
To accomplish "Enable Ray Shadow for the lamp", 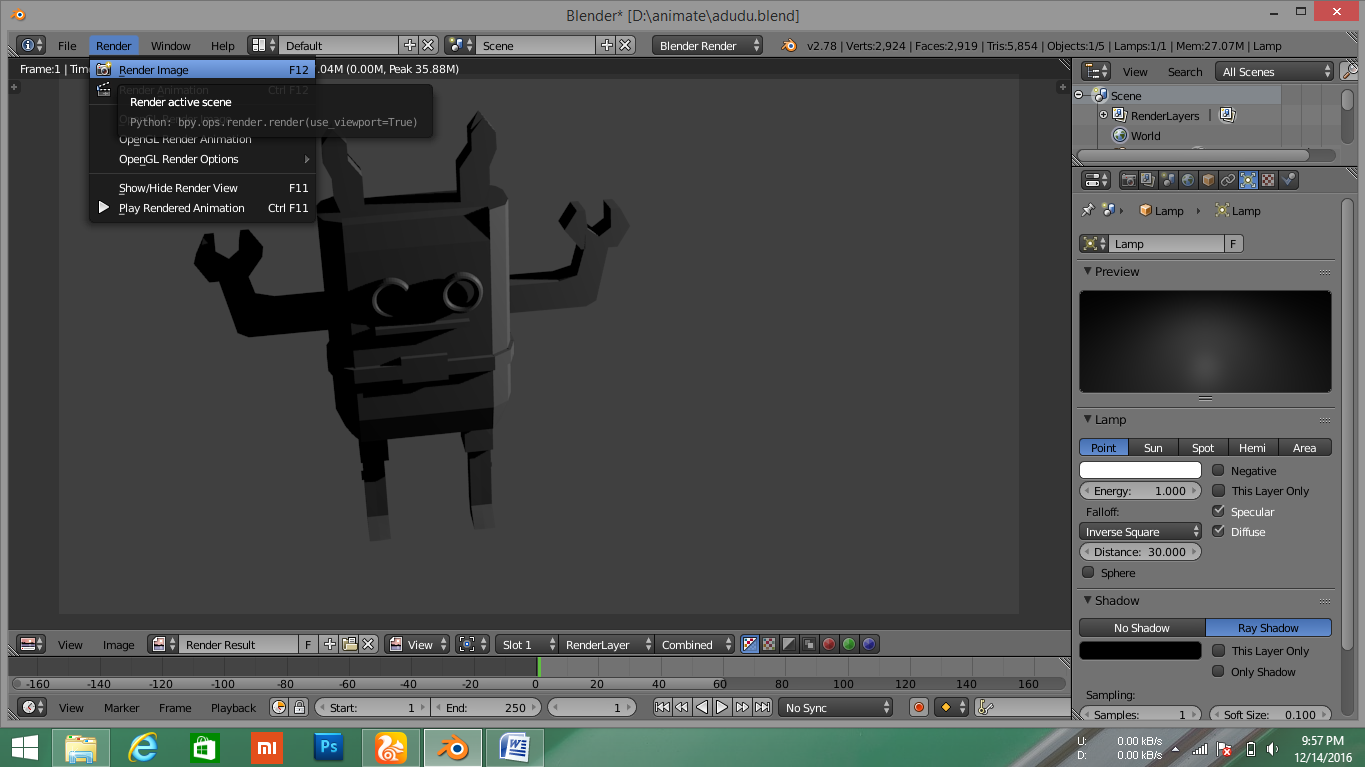I will [x=1268, y=627].
